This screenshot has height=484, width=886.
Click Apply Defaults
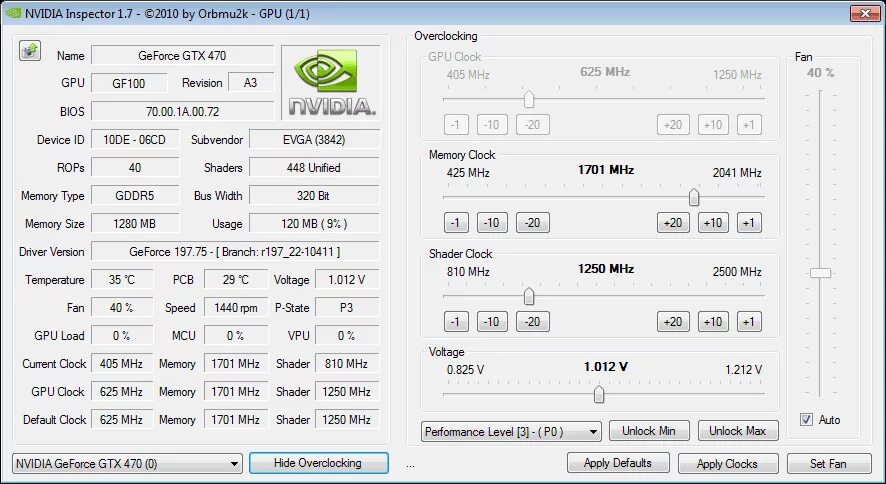pos(618,463)
